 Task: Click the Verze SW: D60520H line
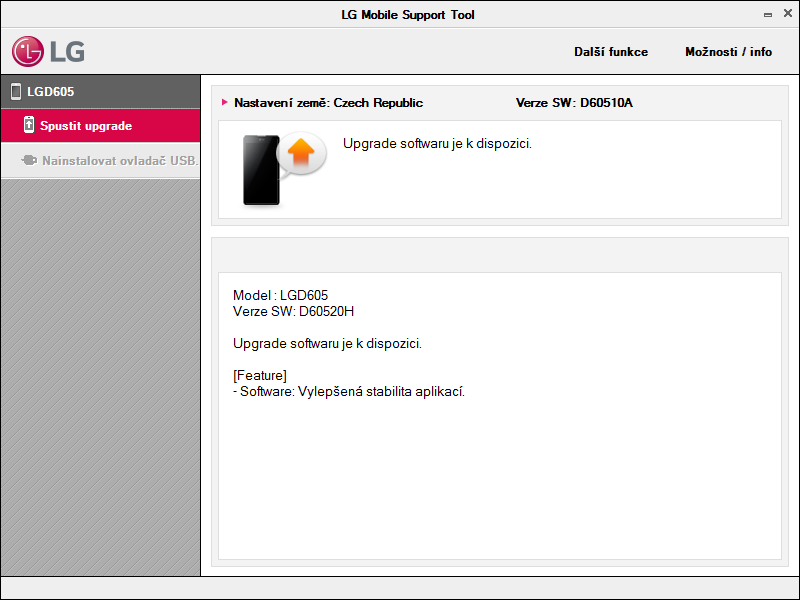pos(293,311)
